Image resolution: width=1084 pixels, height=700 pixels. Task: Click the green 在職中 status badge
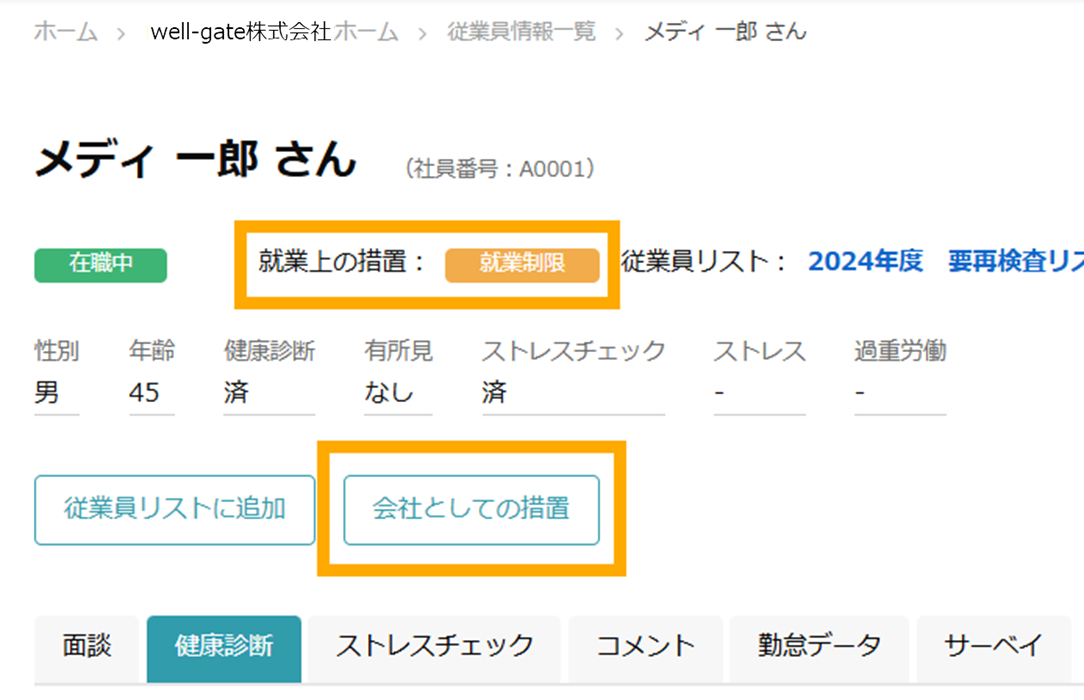click(x=101, y=265)
